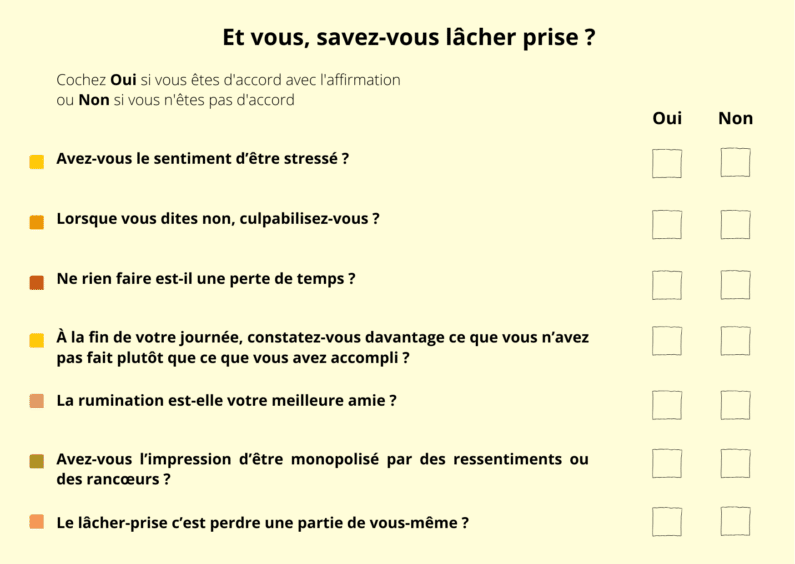The image size is (795, 564).
Task: Check Oui for the rumination question
Action: pyautogui.click(x=667, y=405)
